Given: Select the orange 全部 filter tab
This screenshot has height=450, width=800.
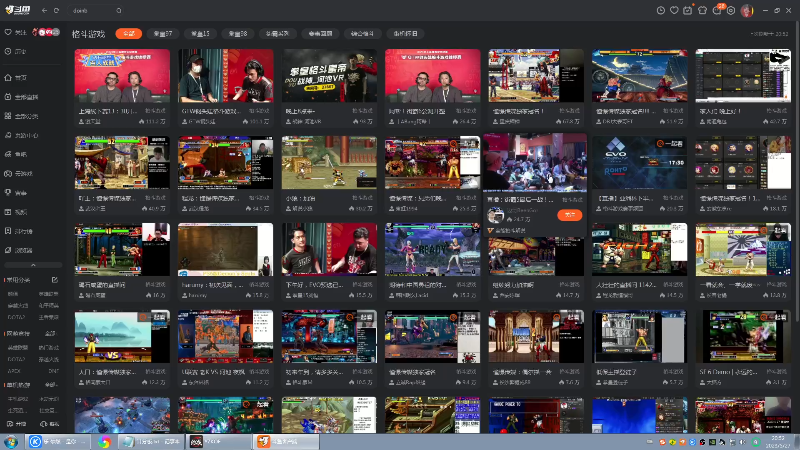Looking at the screenshot, I should [x=129, y=34].
